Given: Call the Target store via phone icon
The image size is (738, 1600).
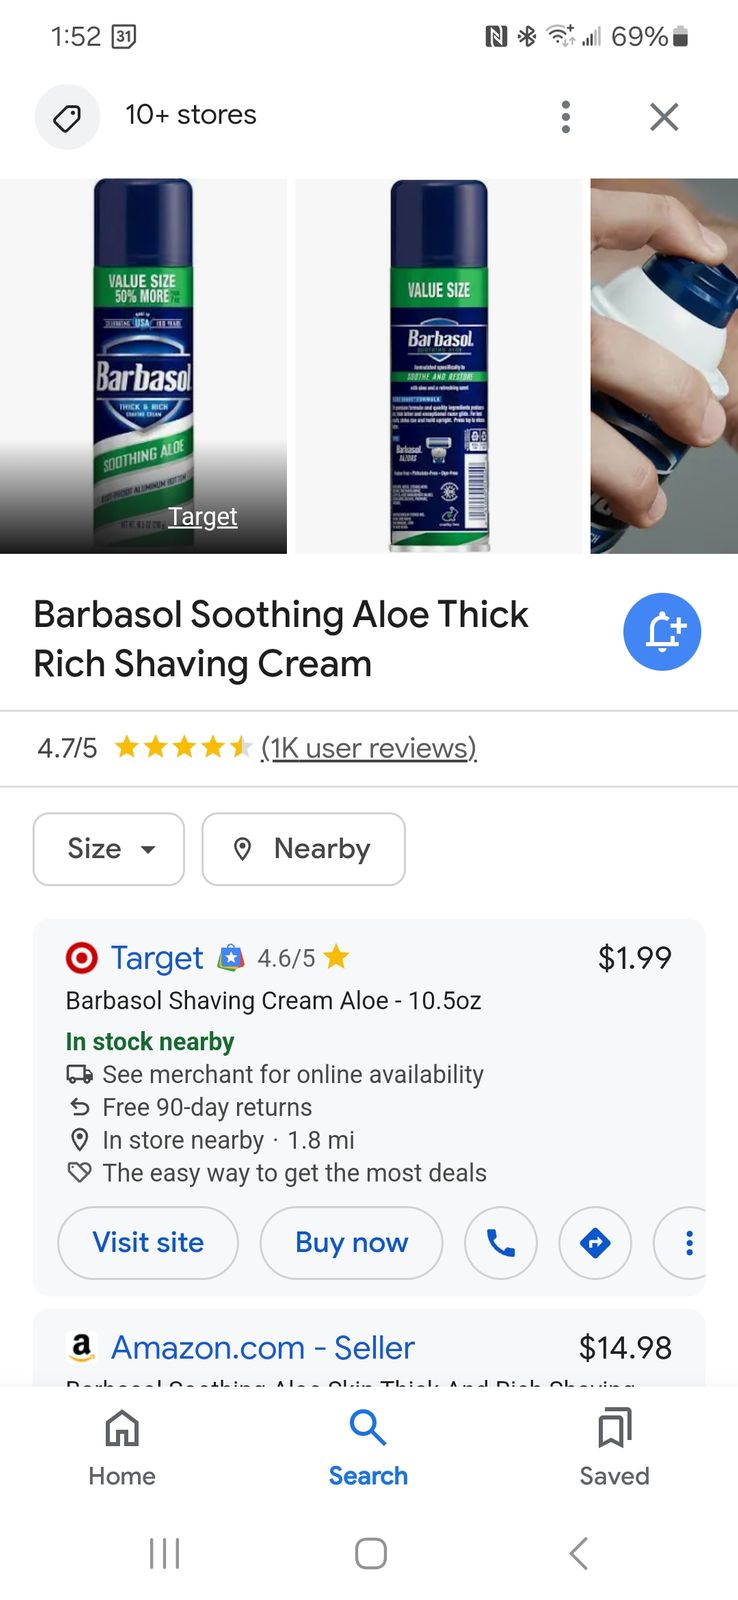Looking at the screenshot, I should (x=501, y=1243).
